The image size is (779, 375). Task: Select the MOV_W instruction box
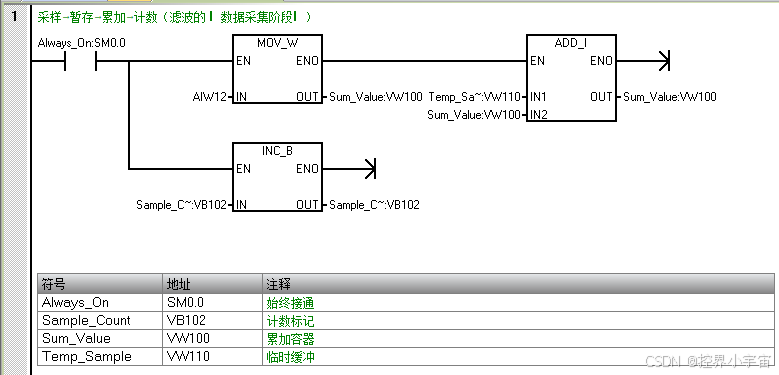[x=277, y=69]
